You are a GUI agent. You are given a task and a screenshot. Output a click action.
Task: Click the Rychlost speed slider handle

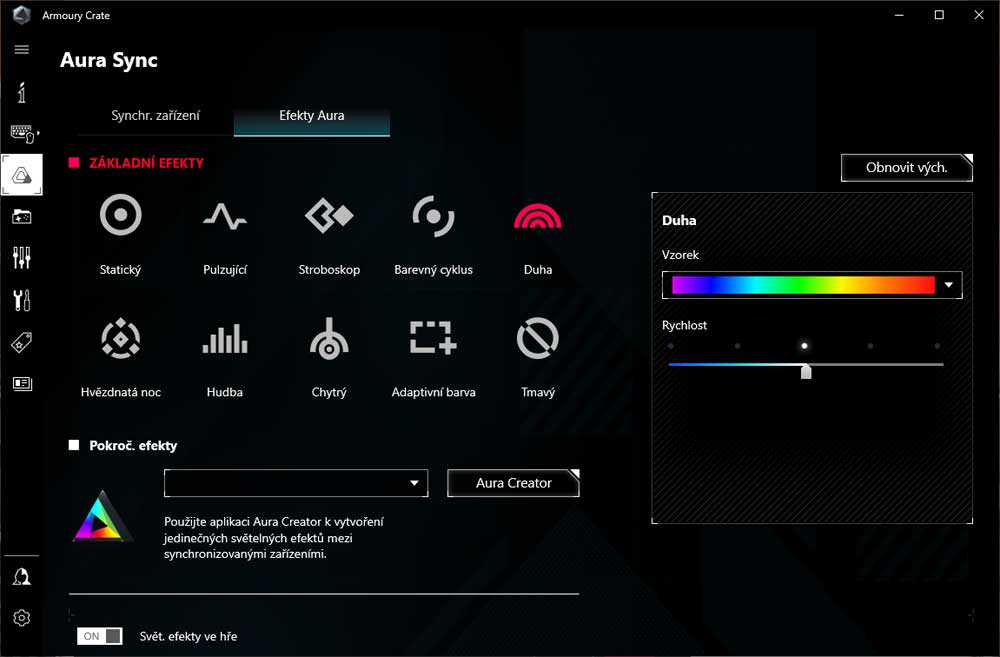pyautogui.click(x=806, y=371)
